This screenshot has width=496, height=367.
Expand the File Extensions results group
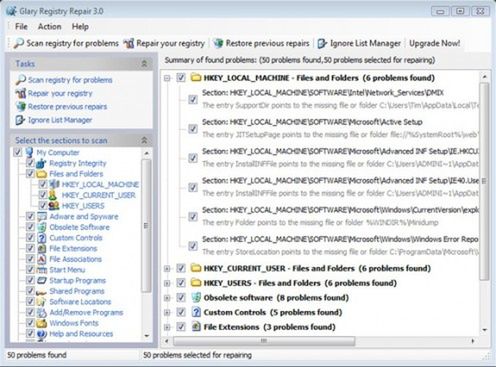click(x=167, y=327)
